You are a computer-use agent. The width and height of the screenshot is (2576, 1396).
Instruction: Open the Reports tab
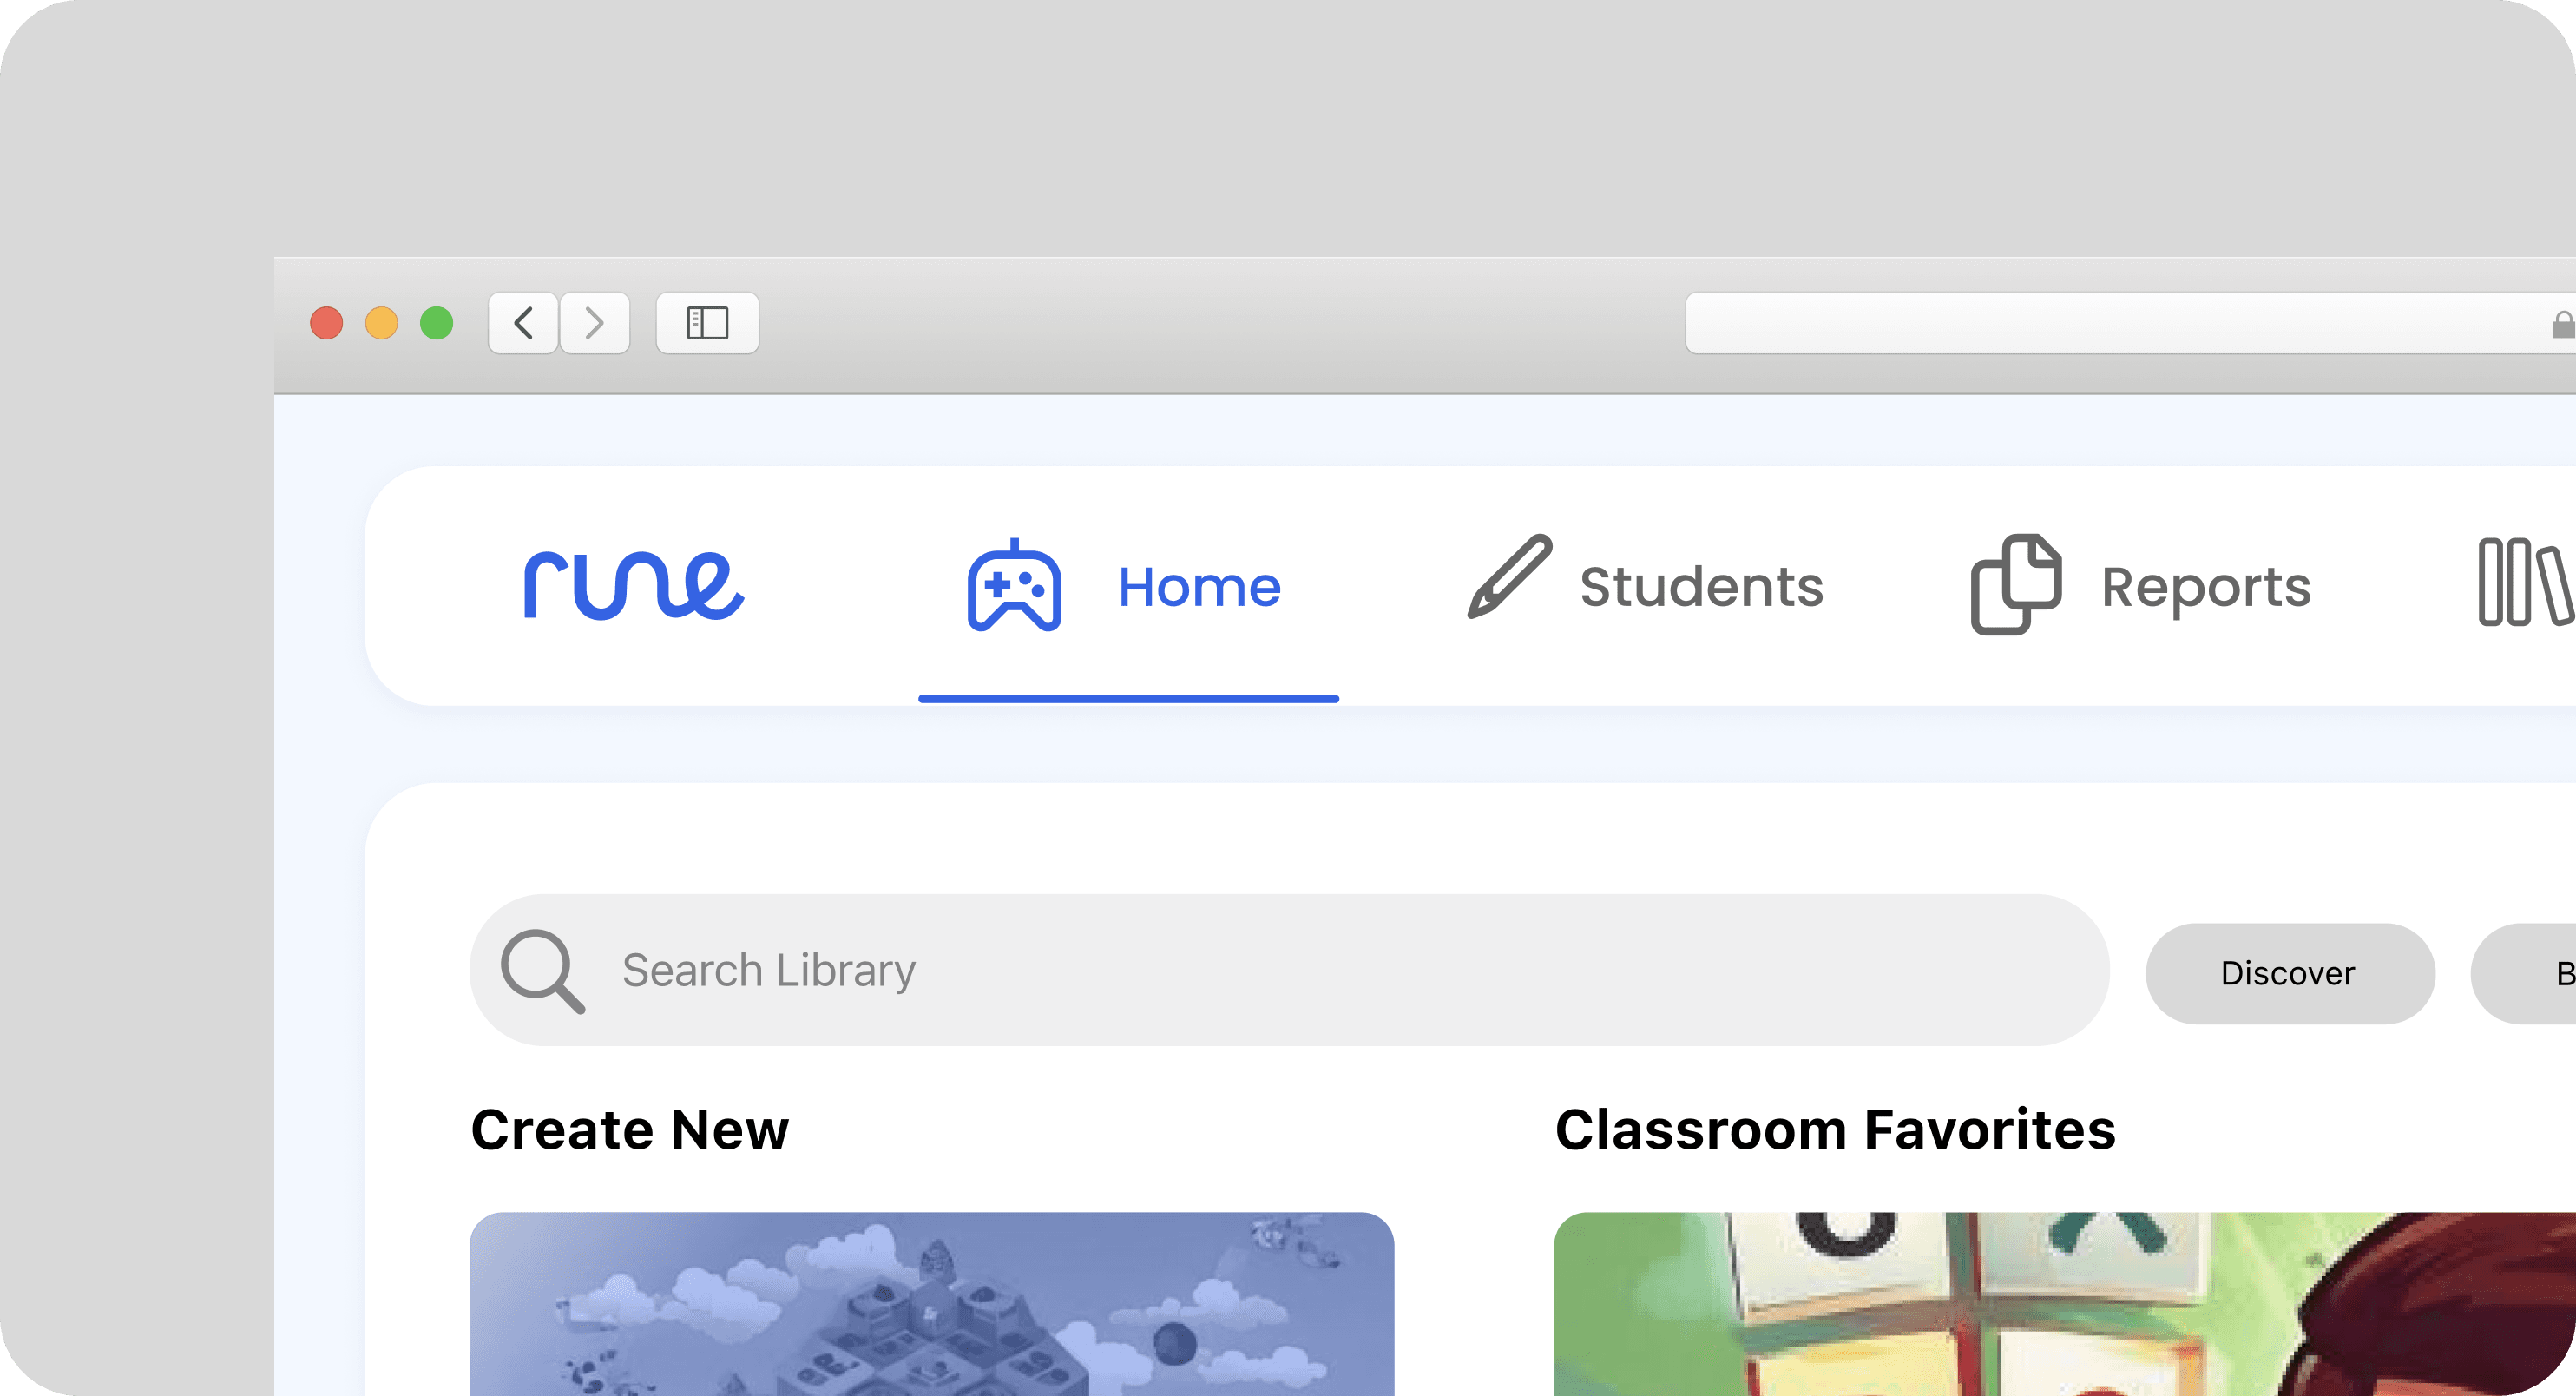tap(2205, 587)
